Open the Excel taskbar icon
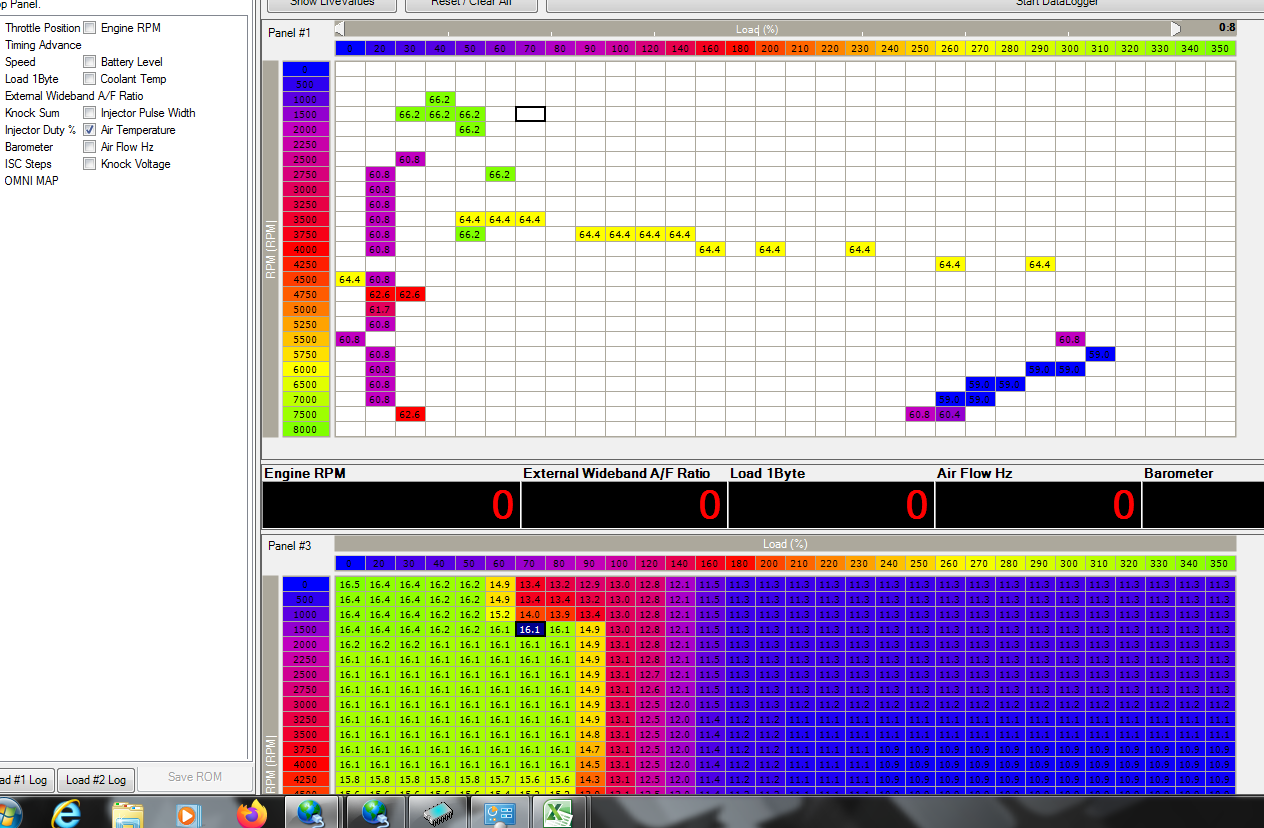1264x828 pixels. [x=558, y=813]
